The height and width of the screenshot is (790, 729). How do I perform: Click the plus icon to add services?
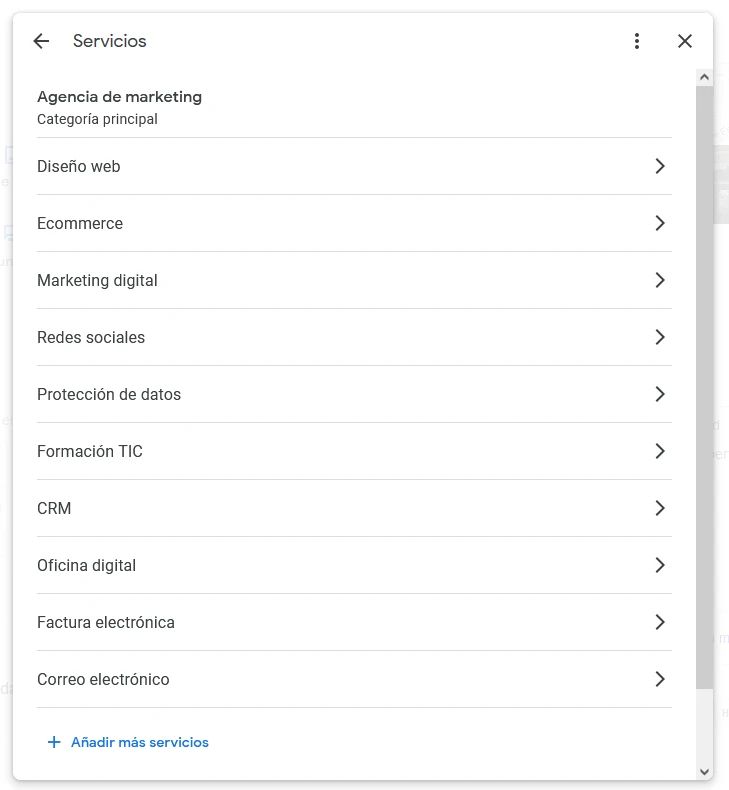(54, 742)
